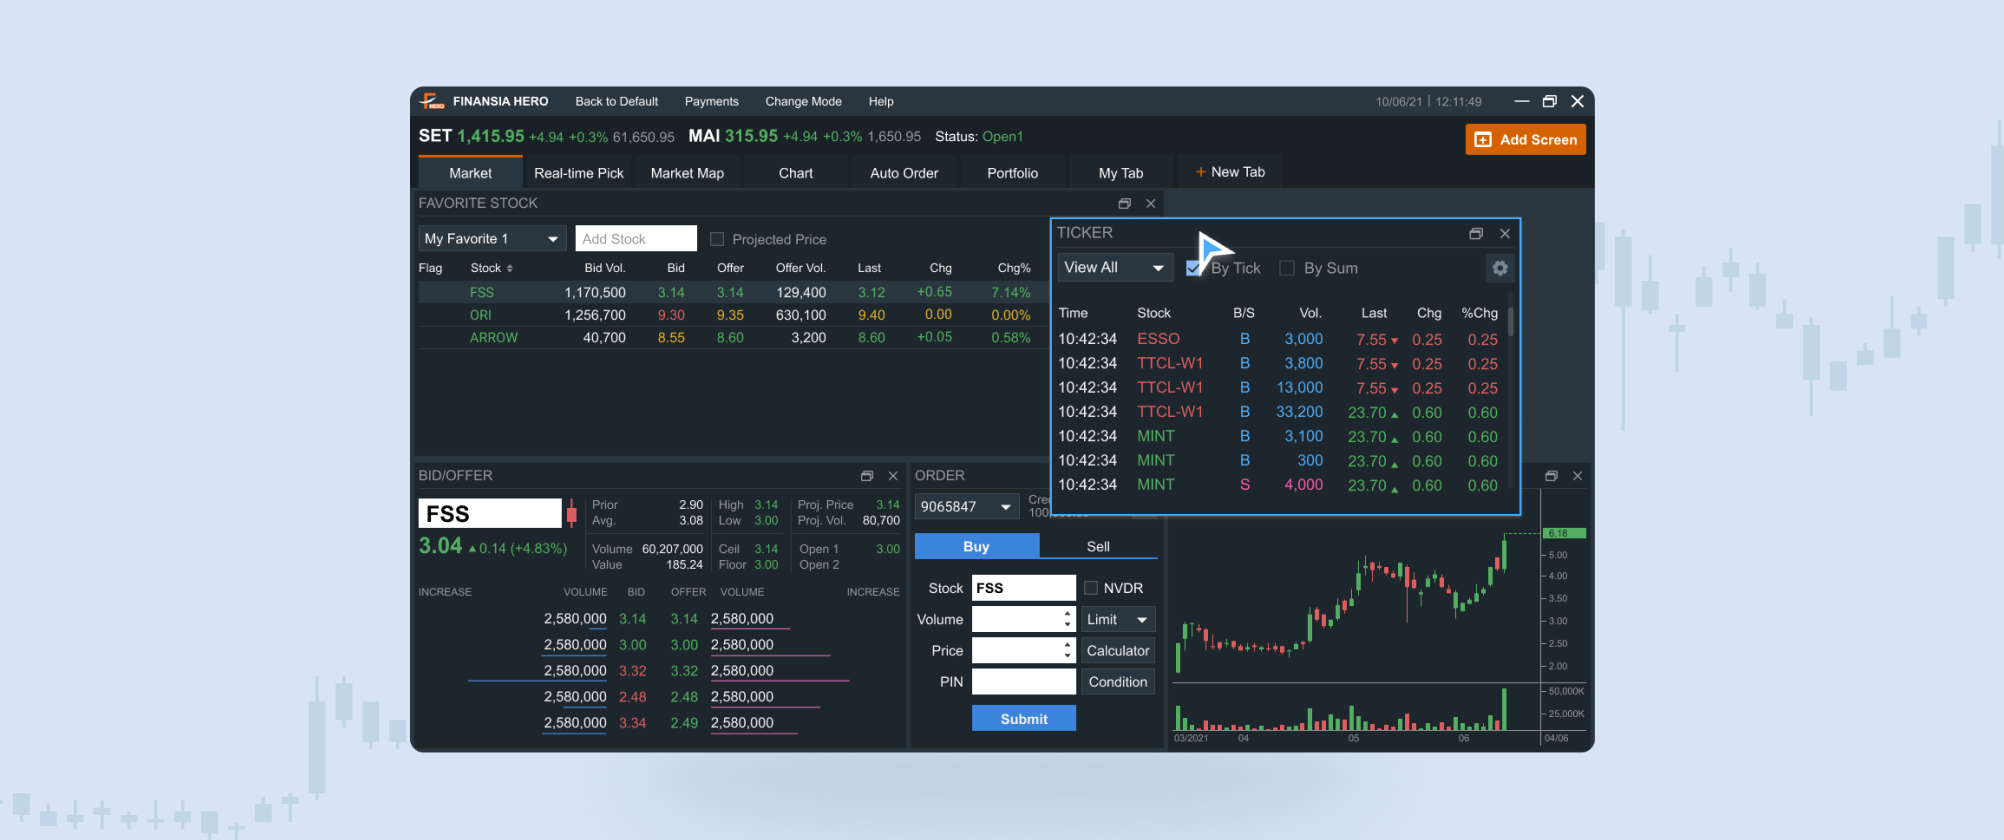Click the Submit order button

point(1024,718)
